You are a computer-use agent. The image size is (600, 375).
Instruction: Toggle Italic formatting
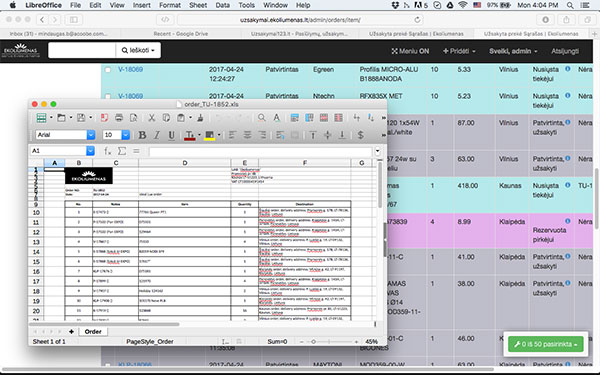(x=157, y=135)
